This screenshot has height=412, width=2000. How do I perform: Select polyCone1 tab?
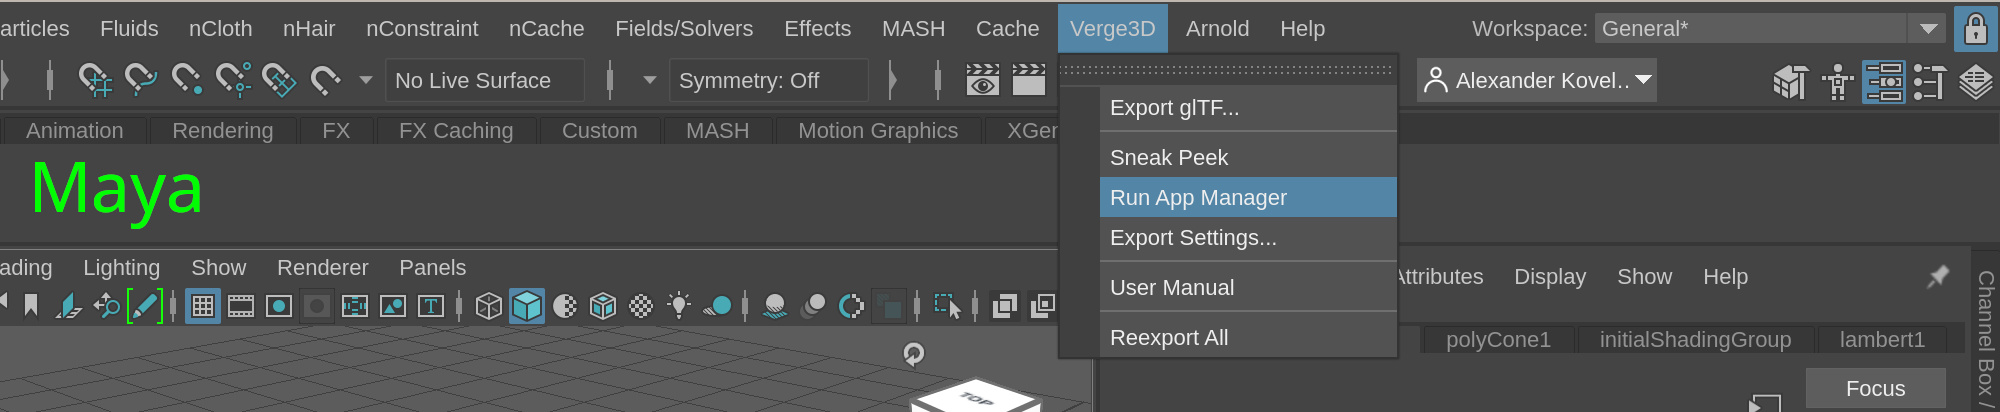click(x=1498, y=340)
